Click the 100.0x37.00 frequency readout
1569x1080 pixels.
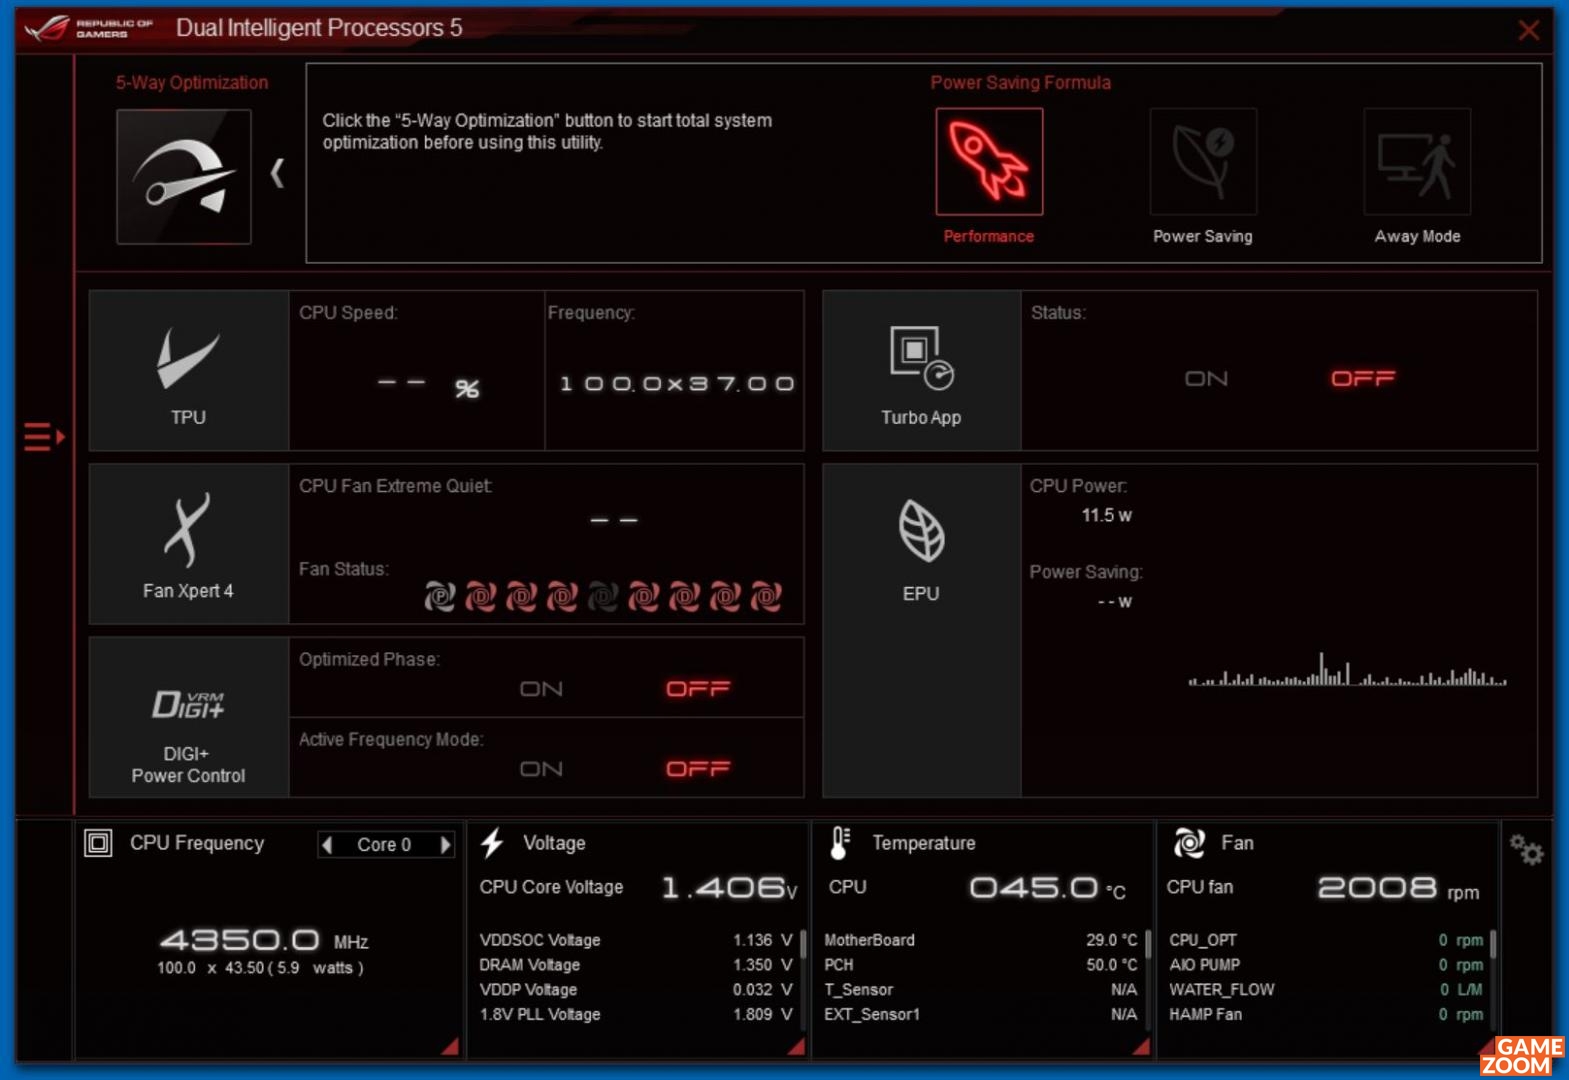point(677,384)
